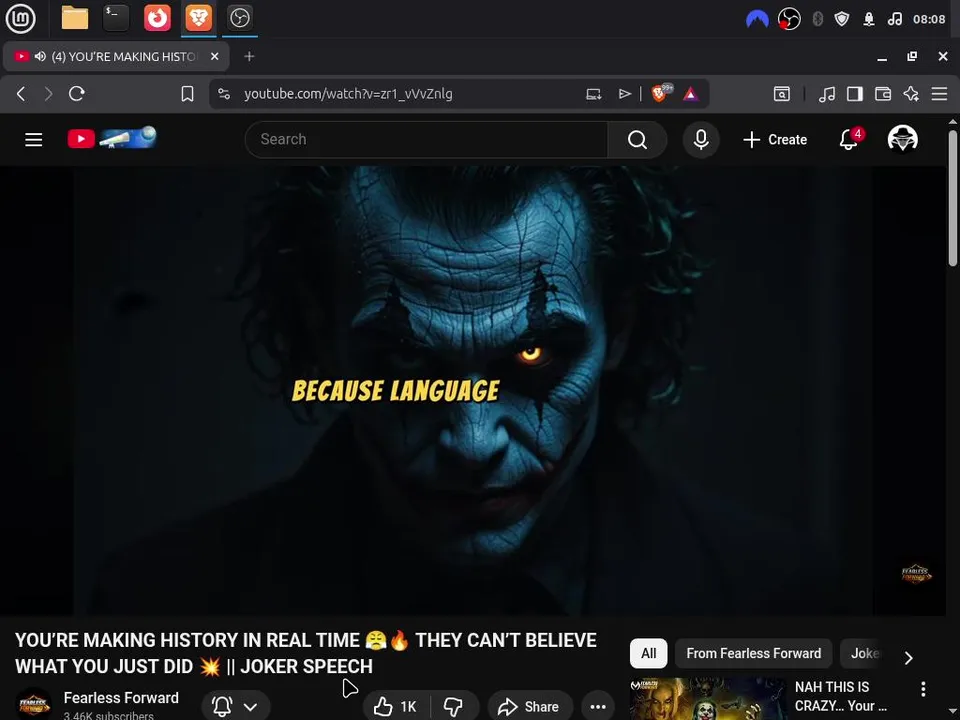
Task: Open the Files folder launcher in the panel
Action: click(x=75, y=18)
